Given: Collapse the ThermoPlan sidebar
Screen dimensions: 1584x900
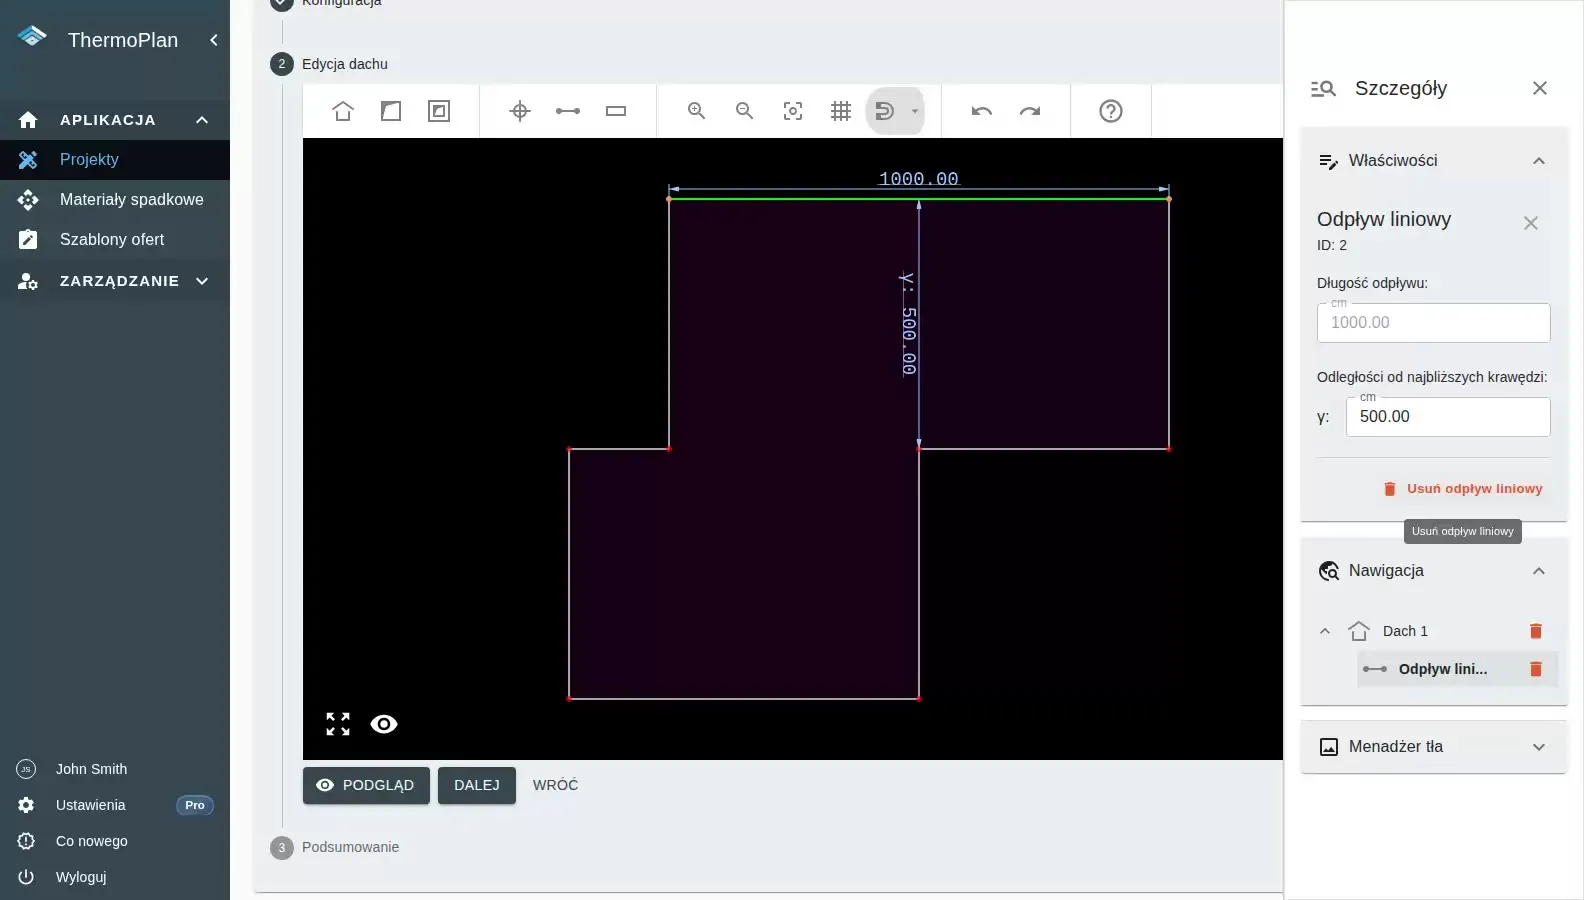Looking at the screenshot, I should (213, 40).
